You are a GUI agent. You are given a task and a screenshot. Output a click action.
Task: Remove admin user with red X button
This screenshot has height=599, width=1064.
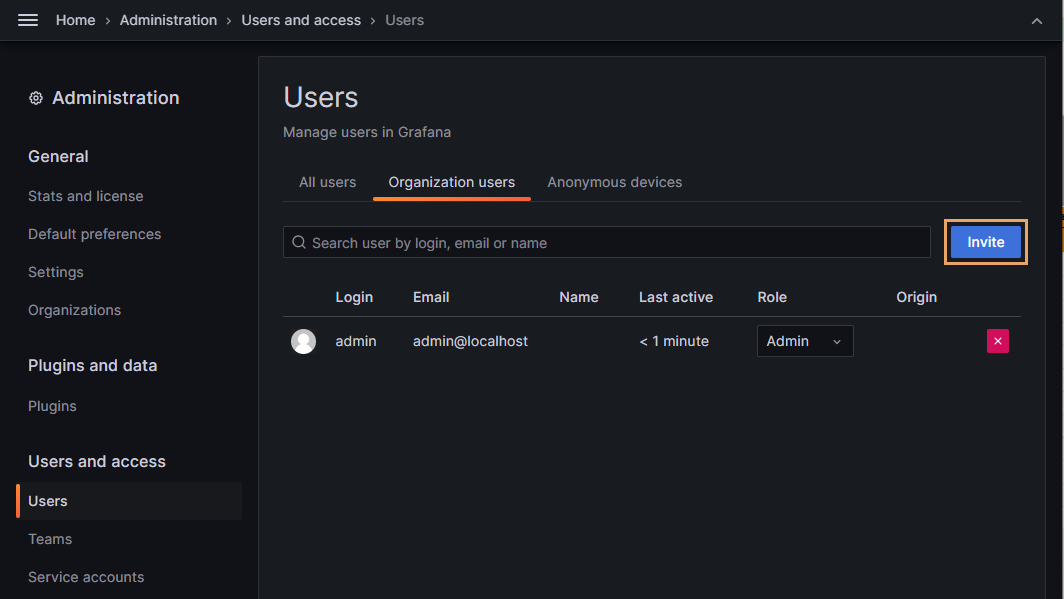pos(997,341)
